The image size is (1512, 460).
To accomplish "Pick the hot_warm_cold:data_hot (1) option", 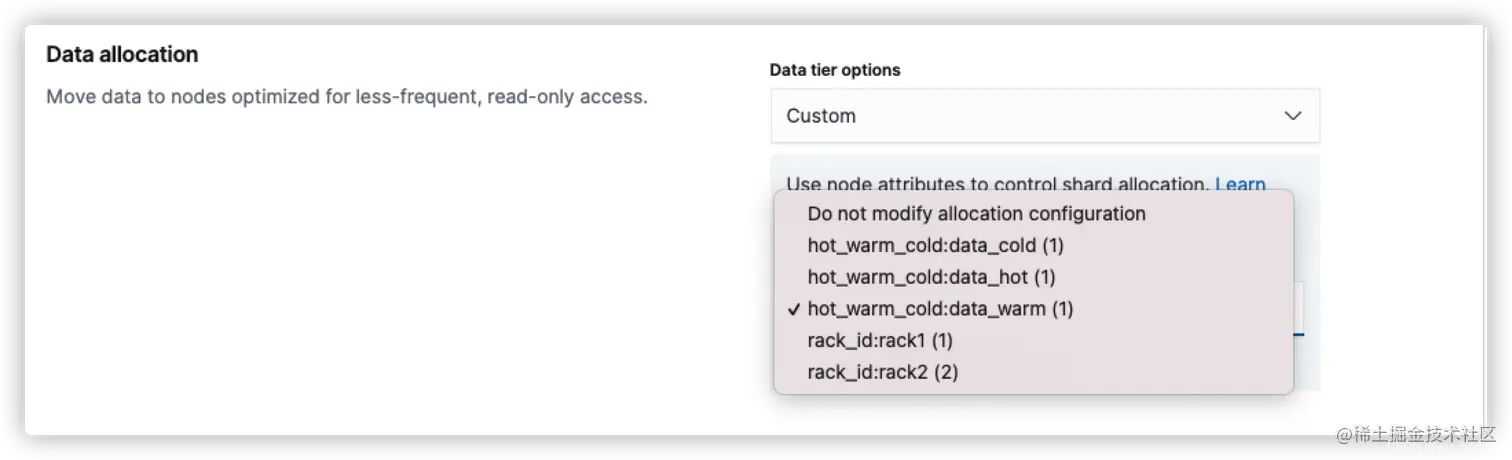I will (x=931, y=277).
